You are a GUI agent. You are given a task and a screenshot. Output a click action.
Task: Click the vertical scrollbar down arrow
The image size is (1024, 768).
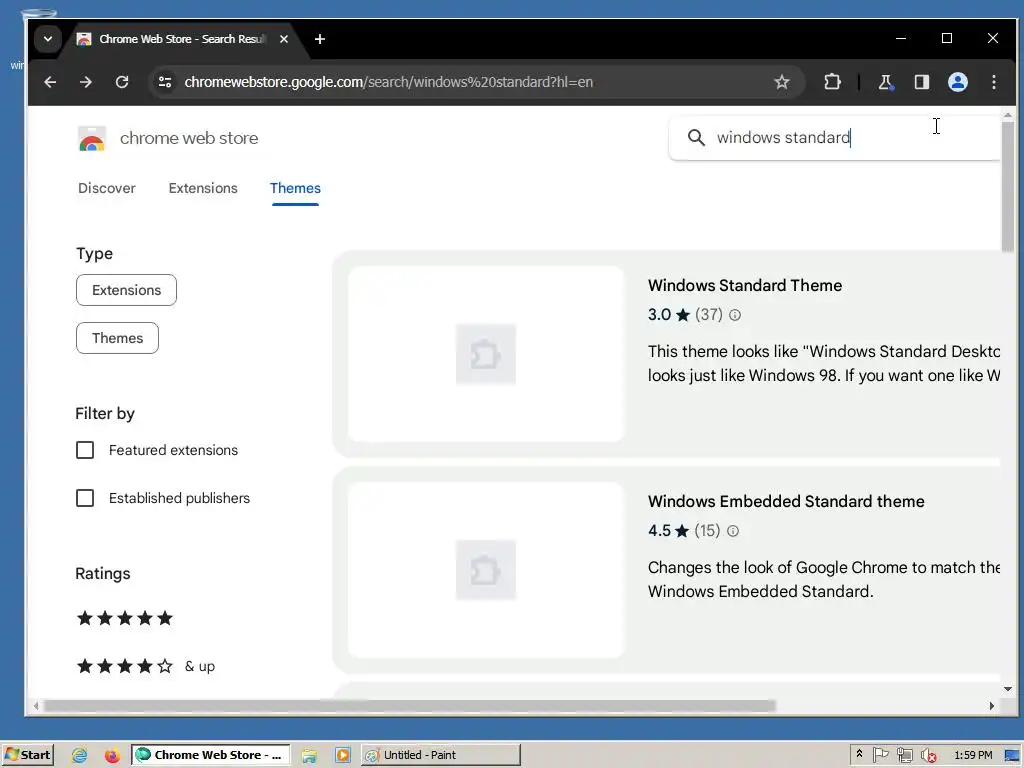pyautogui.click(x=1008, y=688)
